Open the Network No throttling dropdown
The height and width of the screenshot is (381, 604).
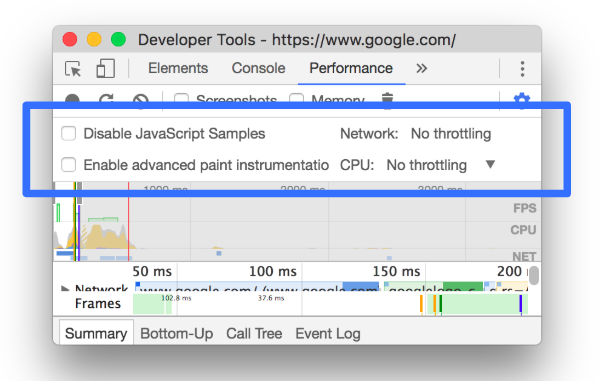pos(451,134)
